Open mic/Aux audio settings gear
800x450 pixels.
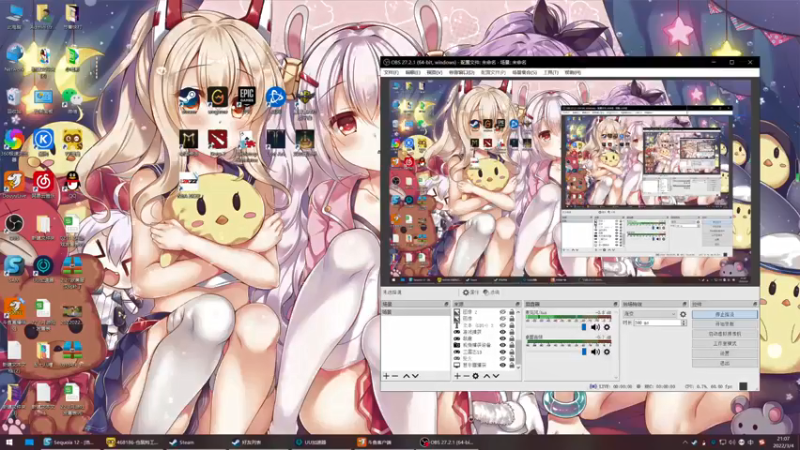[x=607, y=327]
